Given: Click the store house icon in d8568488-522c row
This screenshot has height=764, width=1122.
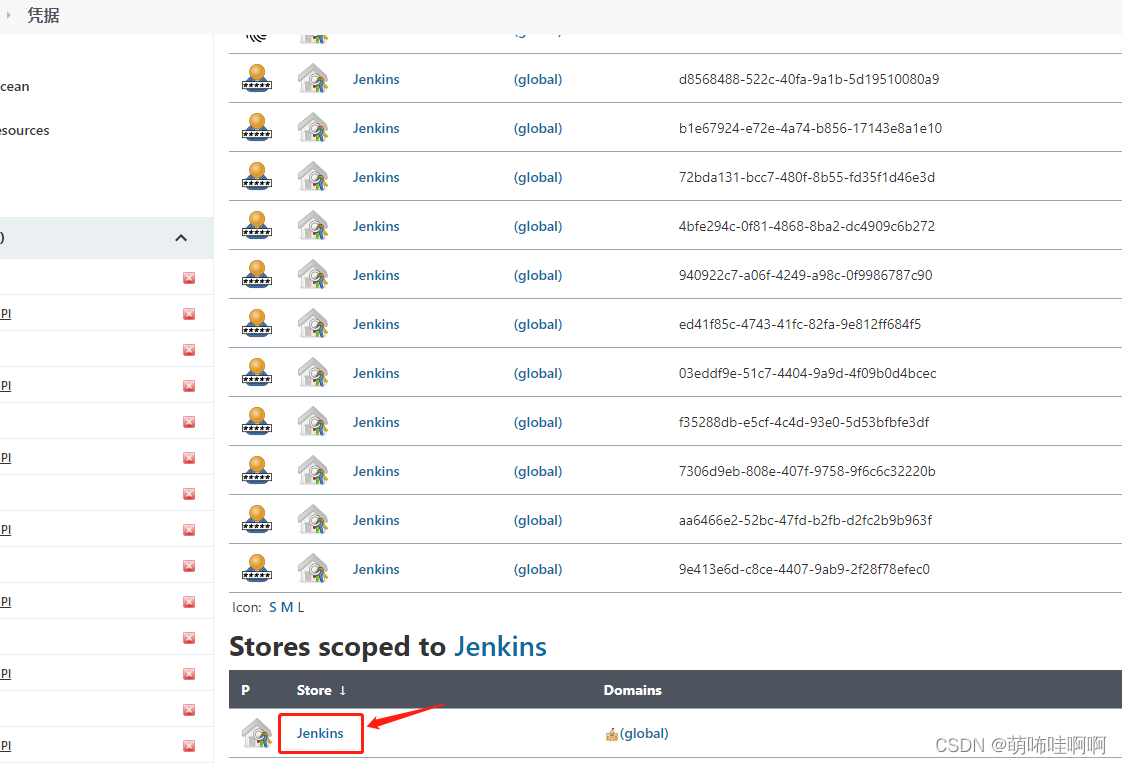Looking at the screenshot, I should coord(313,78).
